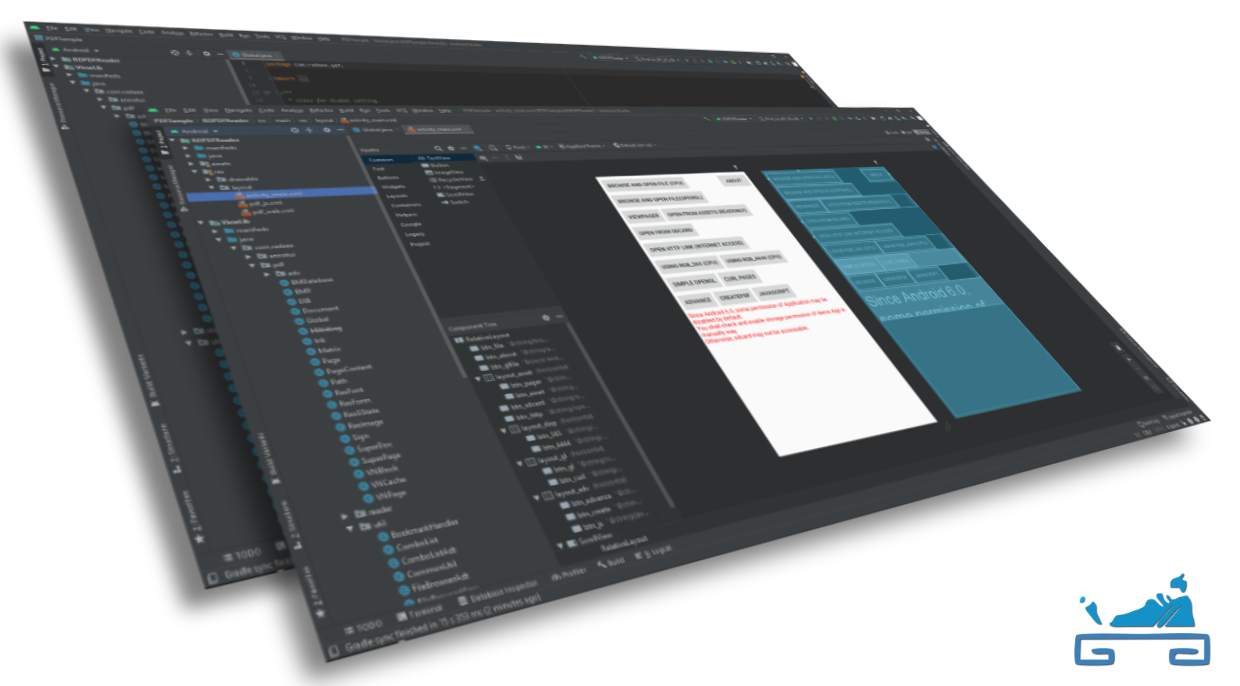Image resolution: width=1240 pixels, height=686 pixels.
Task: Collapse the layout_asset node in the Component Tree
Action: (477, 379)
